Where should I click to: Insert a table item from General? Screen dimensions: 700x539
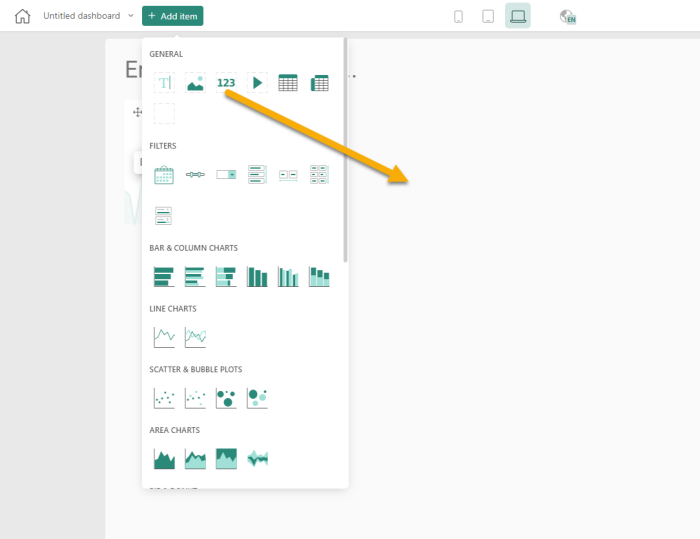tap(288, 83)
